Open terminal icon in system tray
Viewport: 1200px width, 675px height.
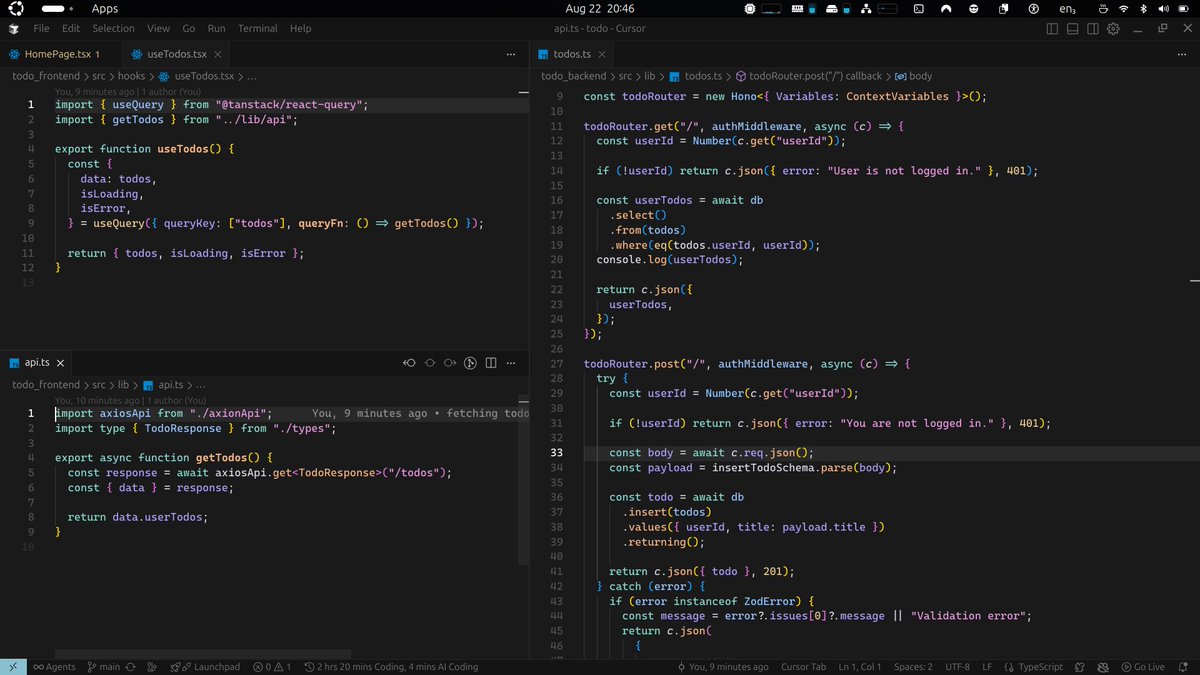[x=919, y=8]
